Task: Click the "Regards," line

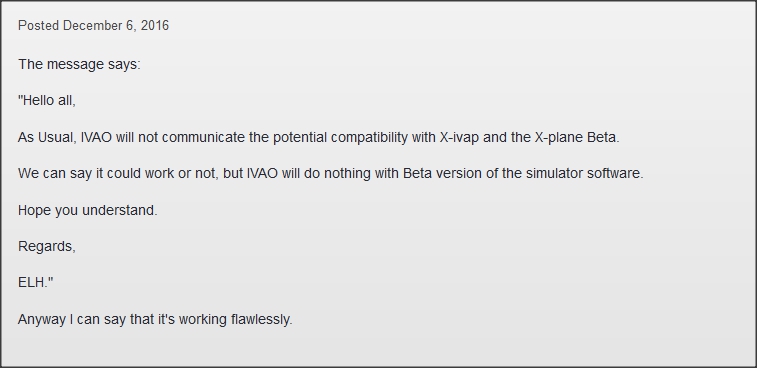Action: tap(47, 246)
